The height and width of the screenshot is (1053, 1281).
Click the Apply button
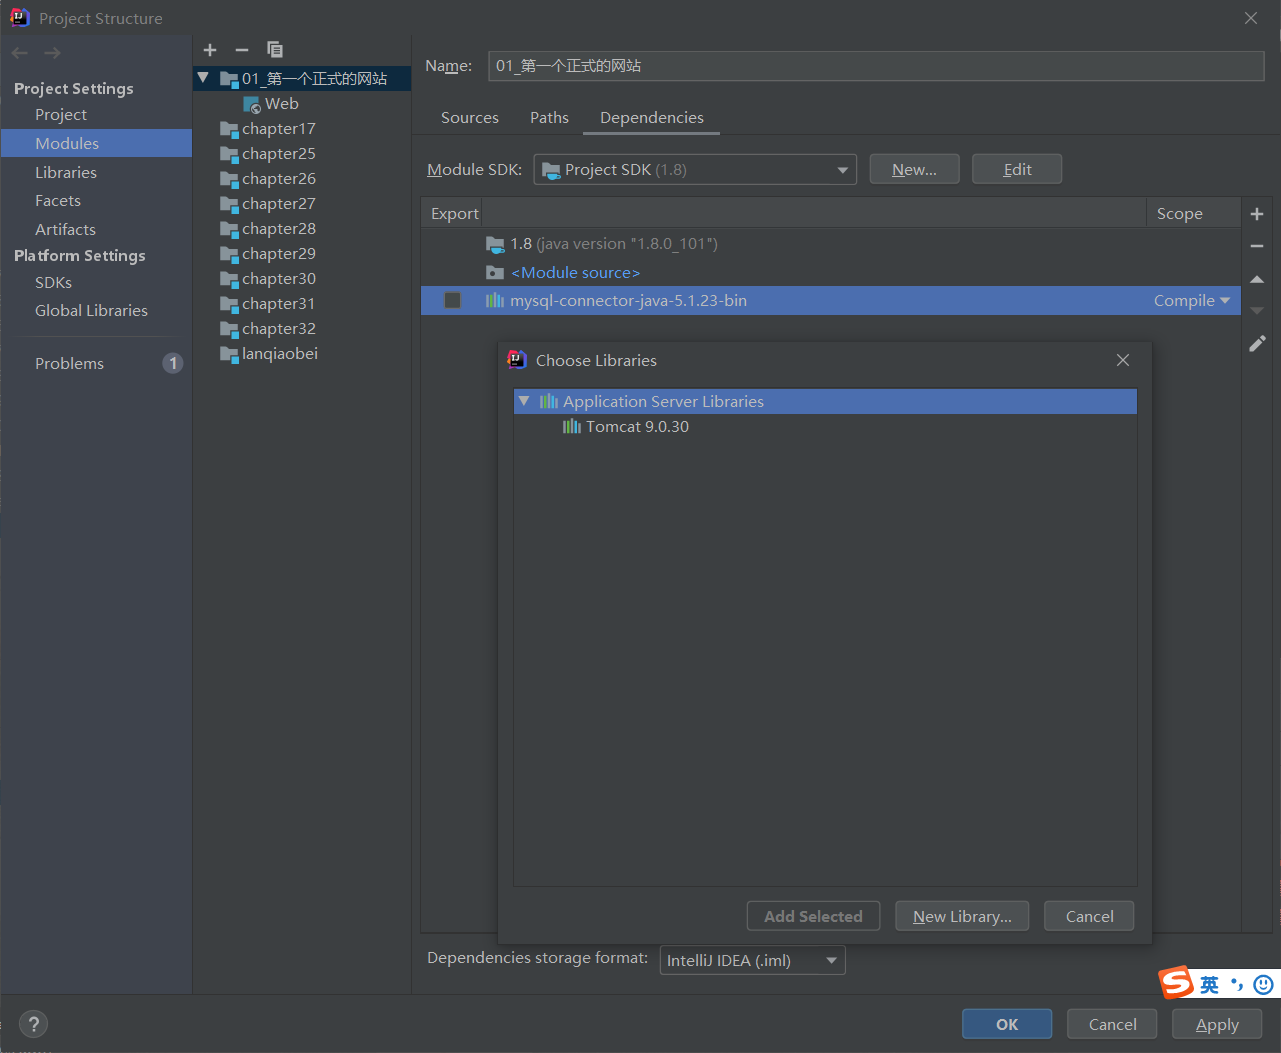point(1217,1024)
